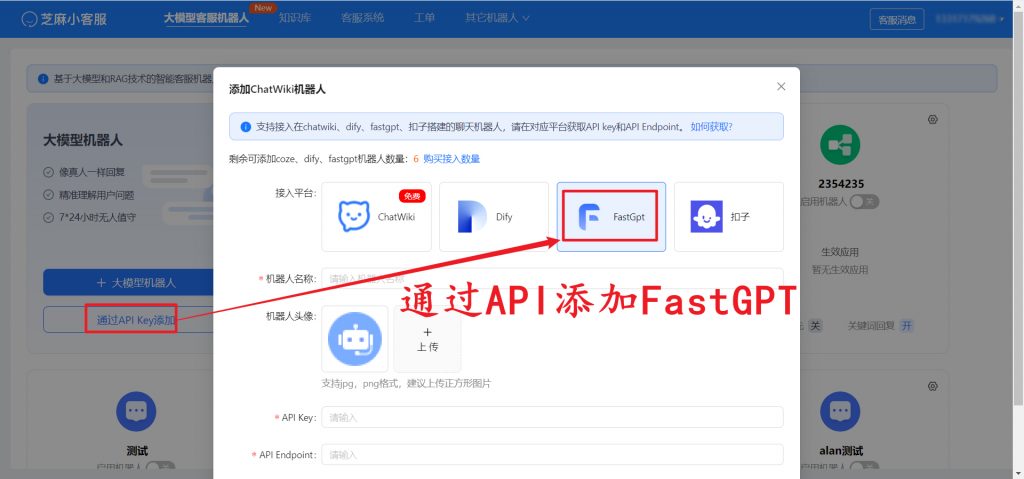Click the 像真人一样回复 feature text

point(91,173)
